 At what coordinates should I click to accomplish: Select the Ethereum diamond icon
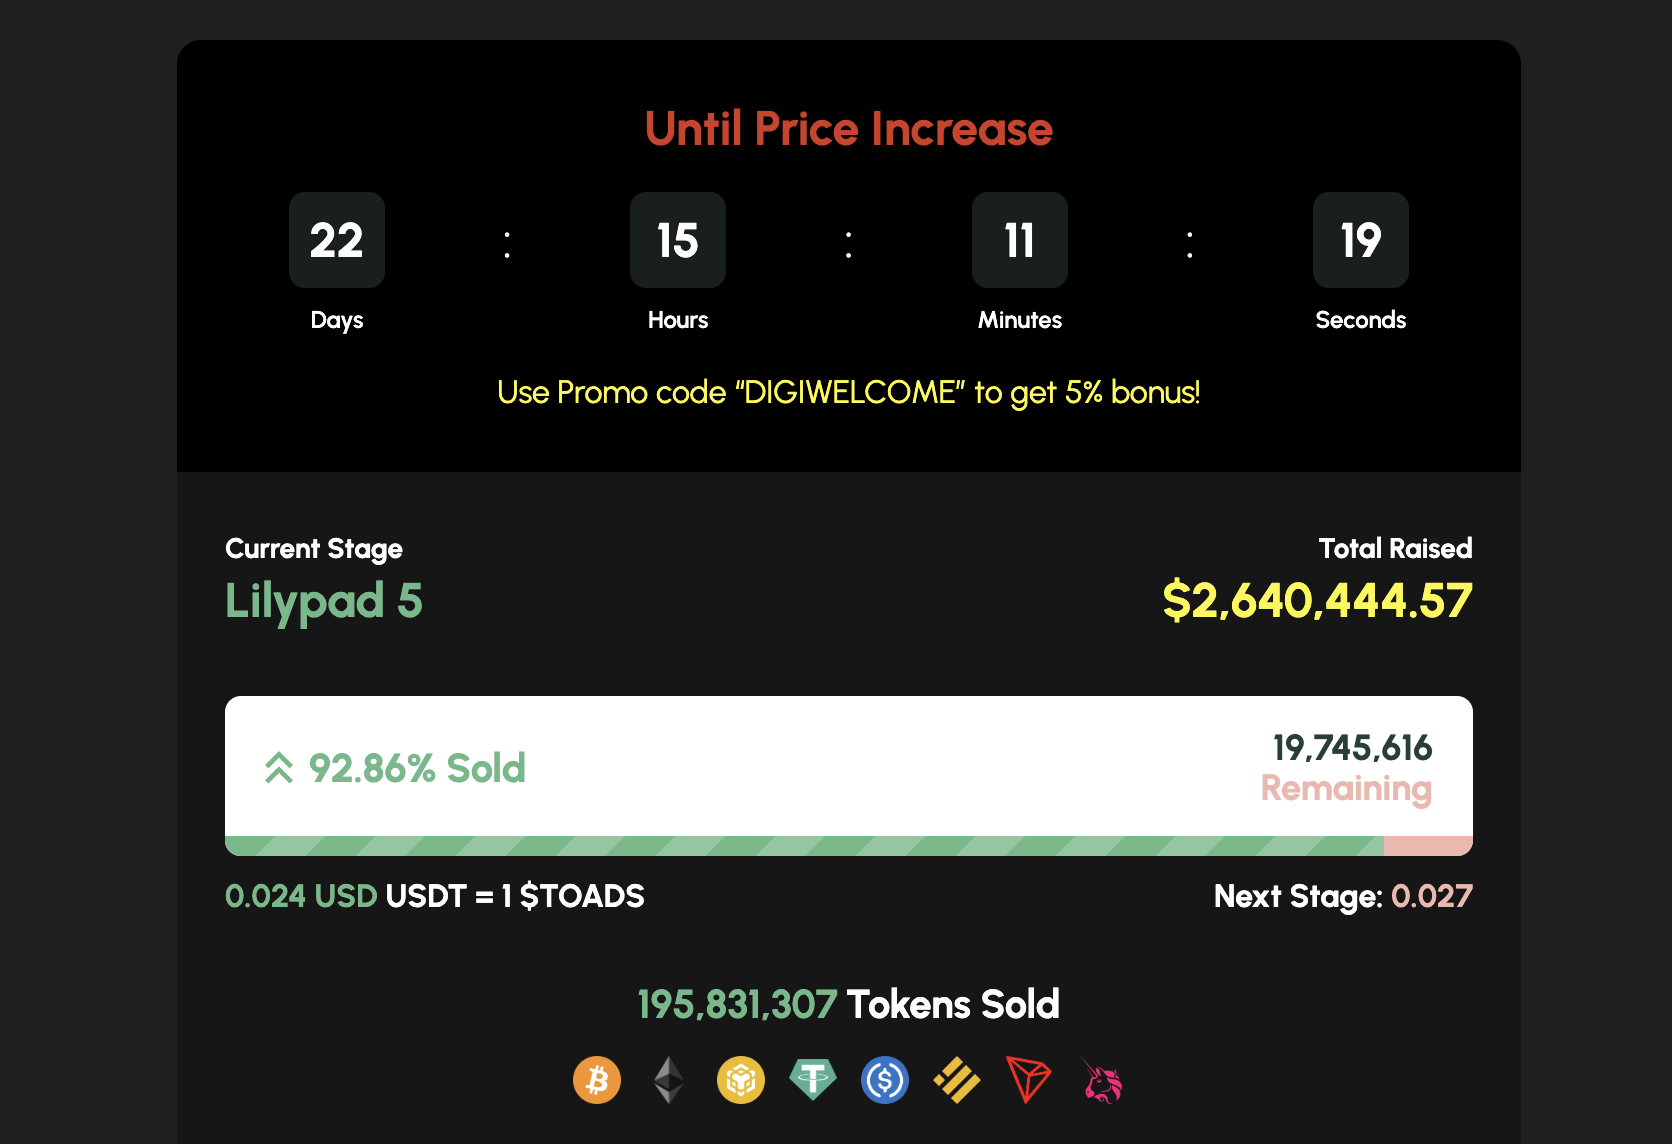point(669,1081)
